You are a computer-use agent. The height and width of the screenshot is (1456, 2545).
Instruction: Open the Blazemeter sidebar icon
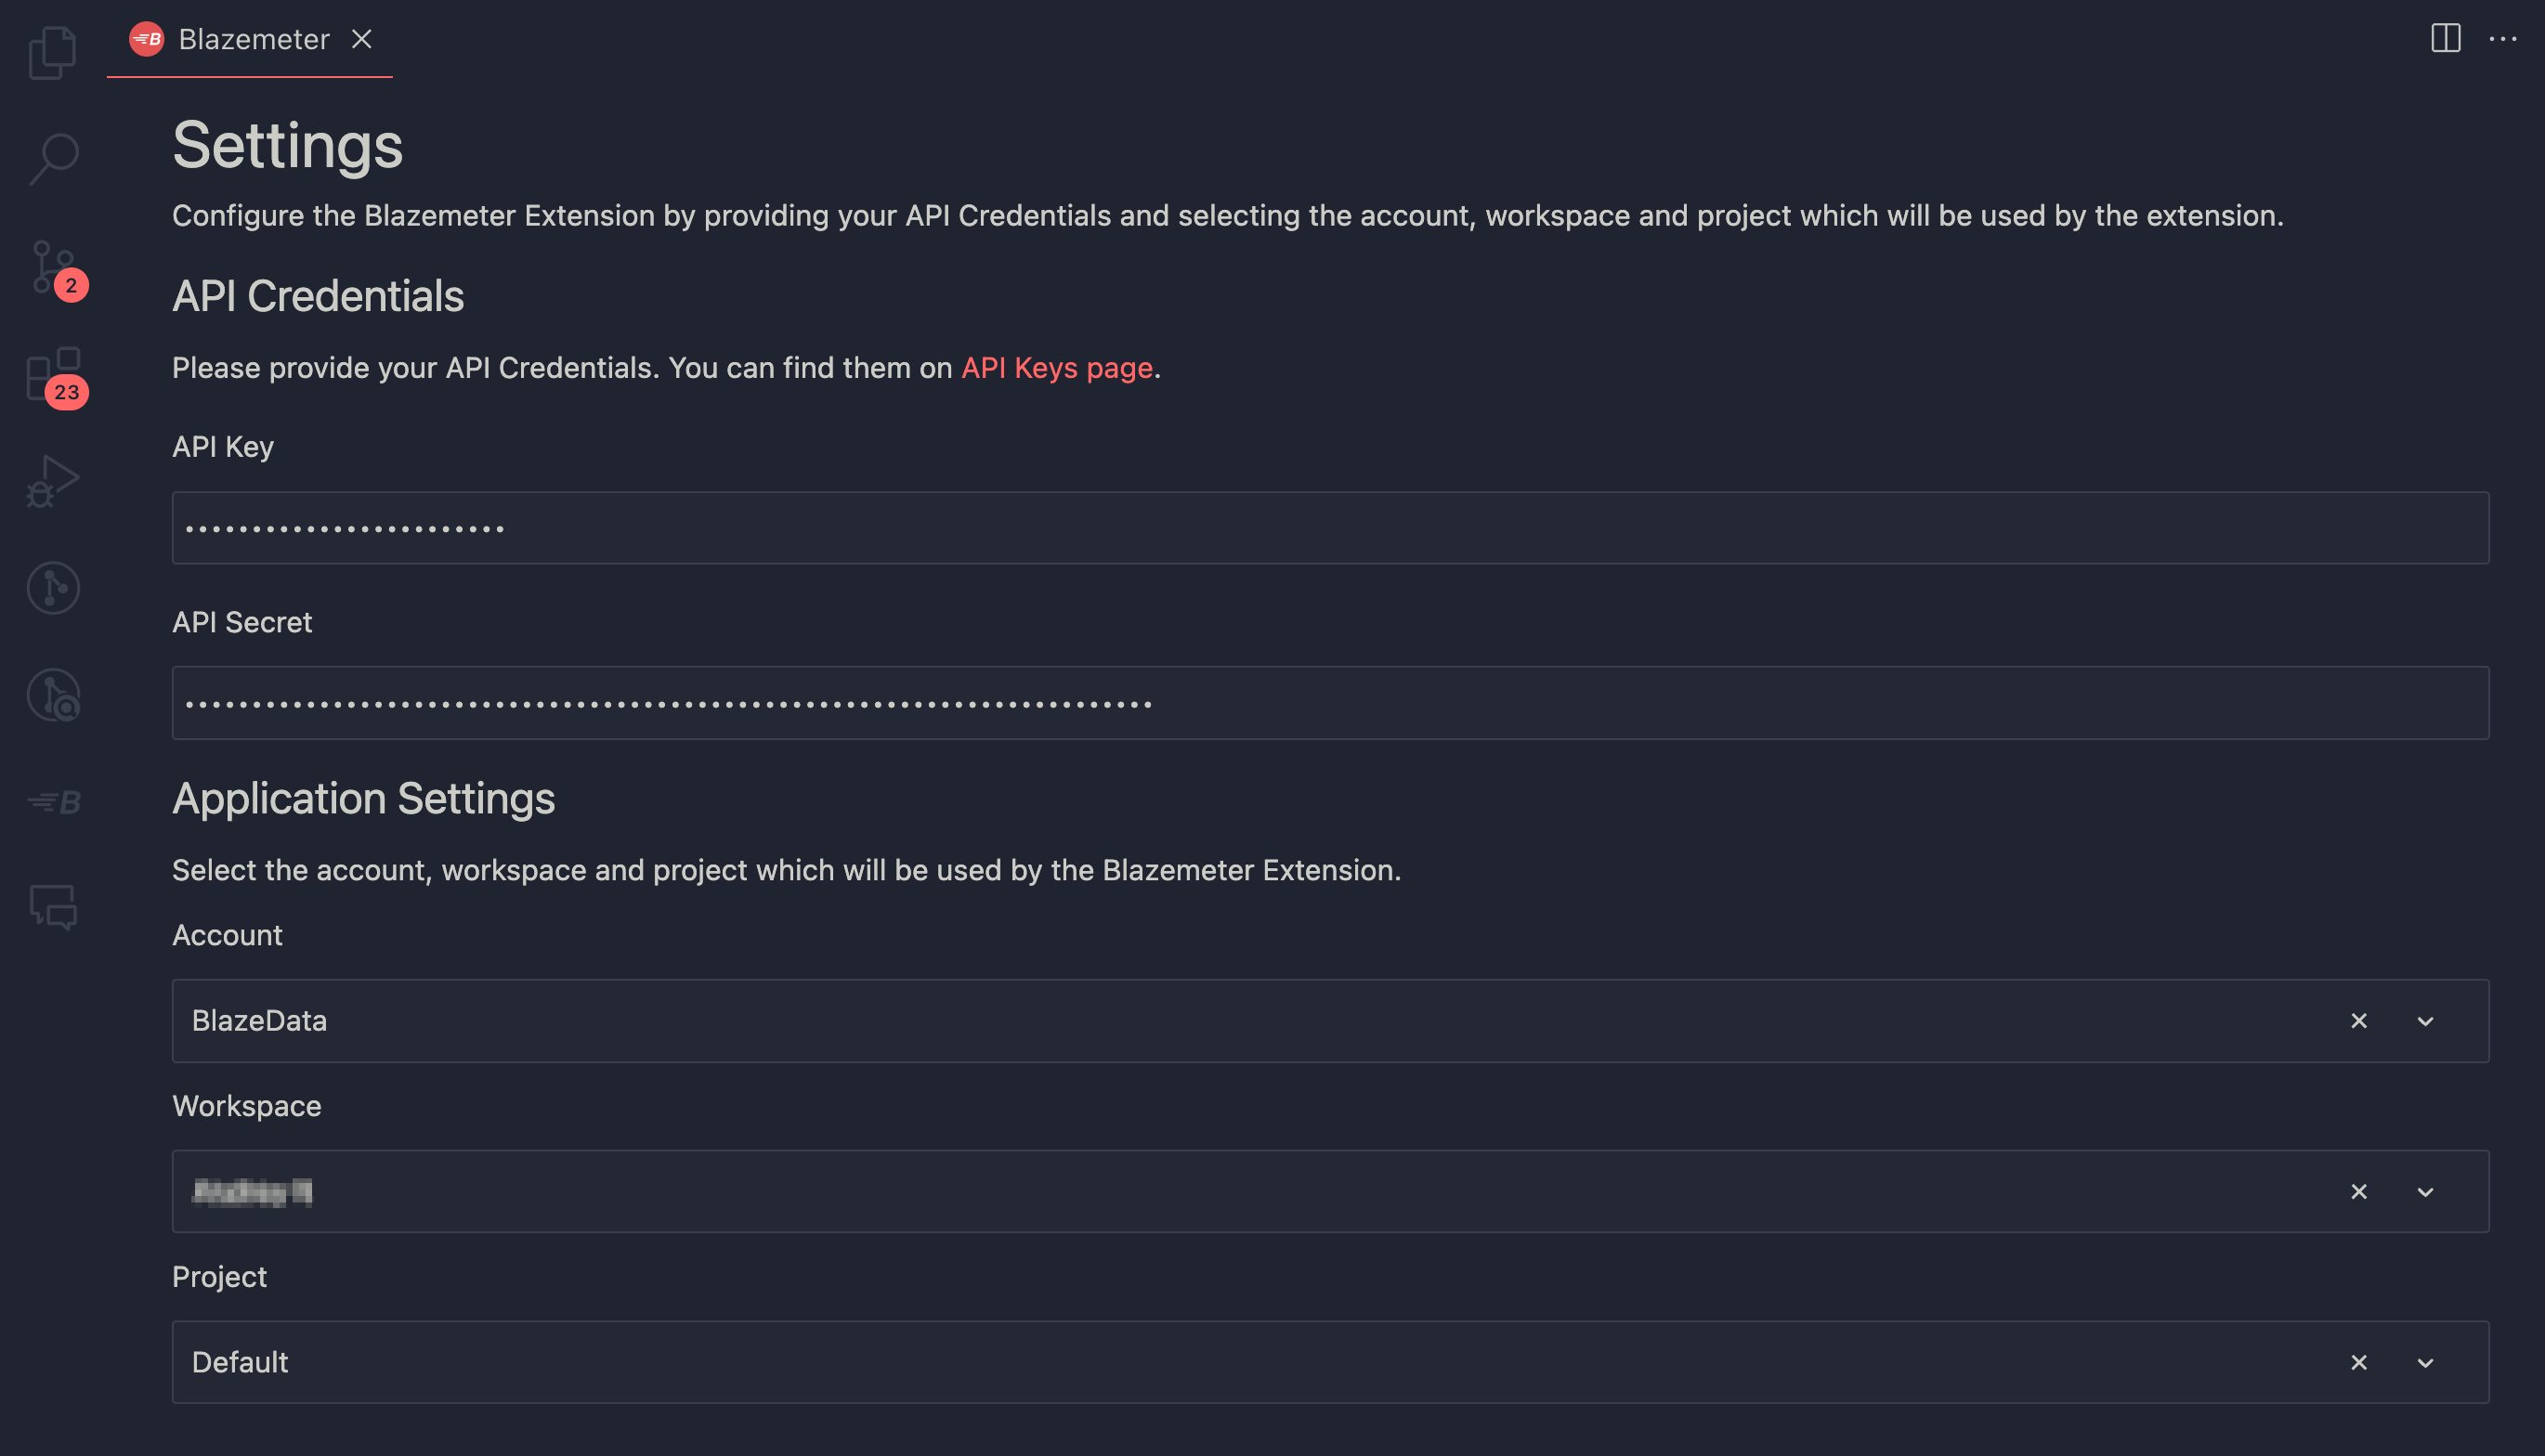54,802
